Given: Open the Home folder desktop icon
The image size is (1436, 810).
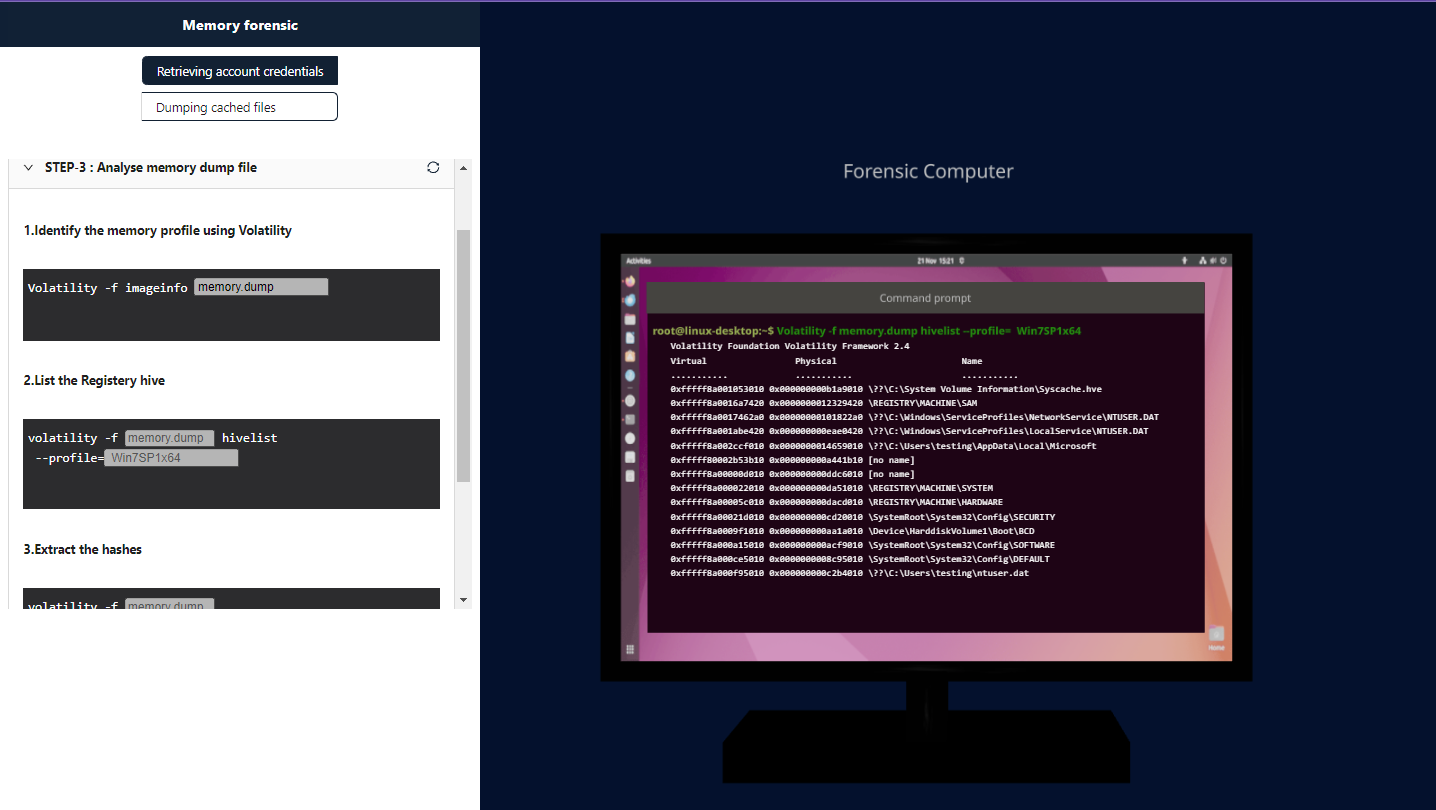Looking at the screenshot, I should tap(1216, 636).
